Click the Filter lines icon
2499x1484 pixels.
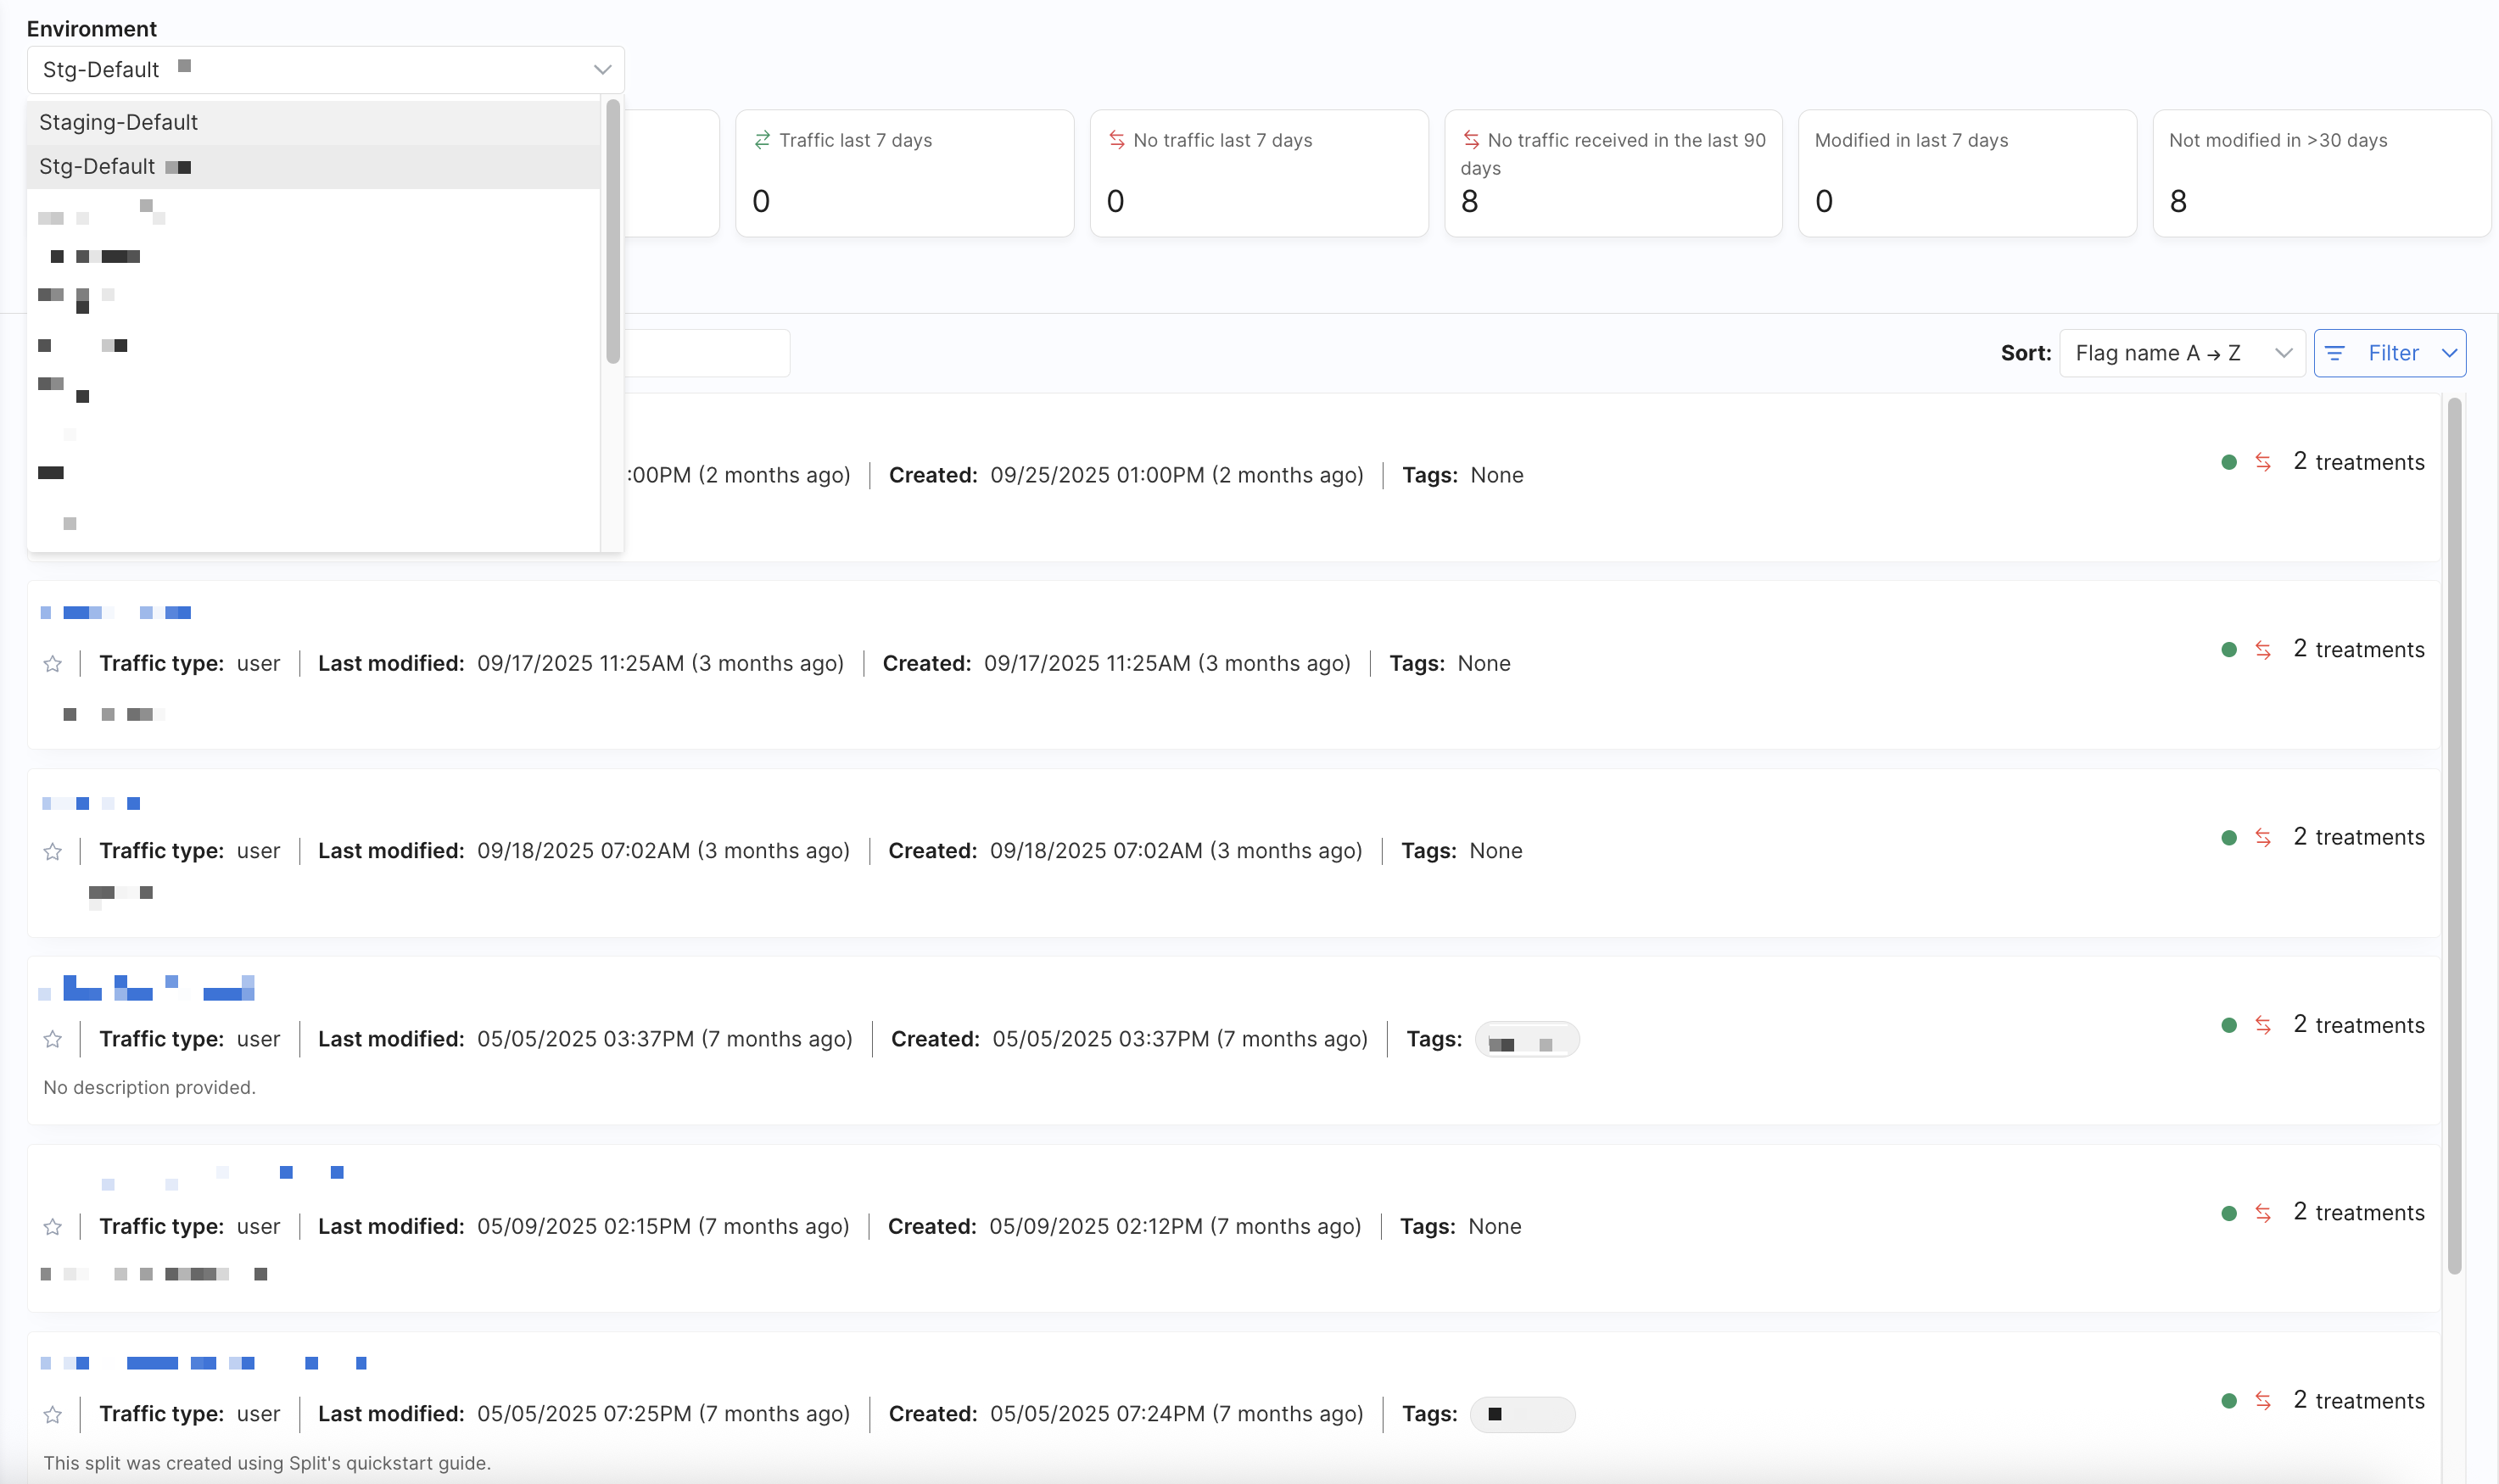(x=2335, y=353)
